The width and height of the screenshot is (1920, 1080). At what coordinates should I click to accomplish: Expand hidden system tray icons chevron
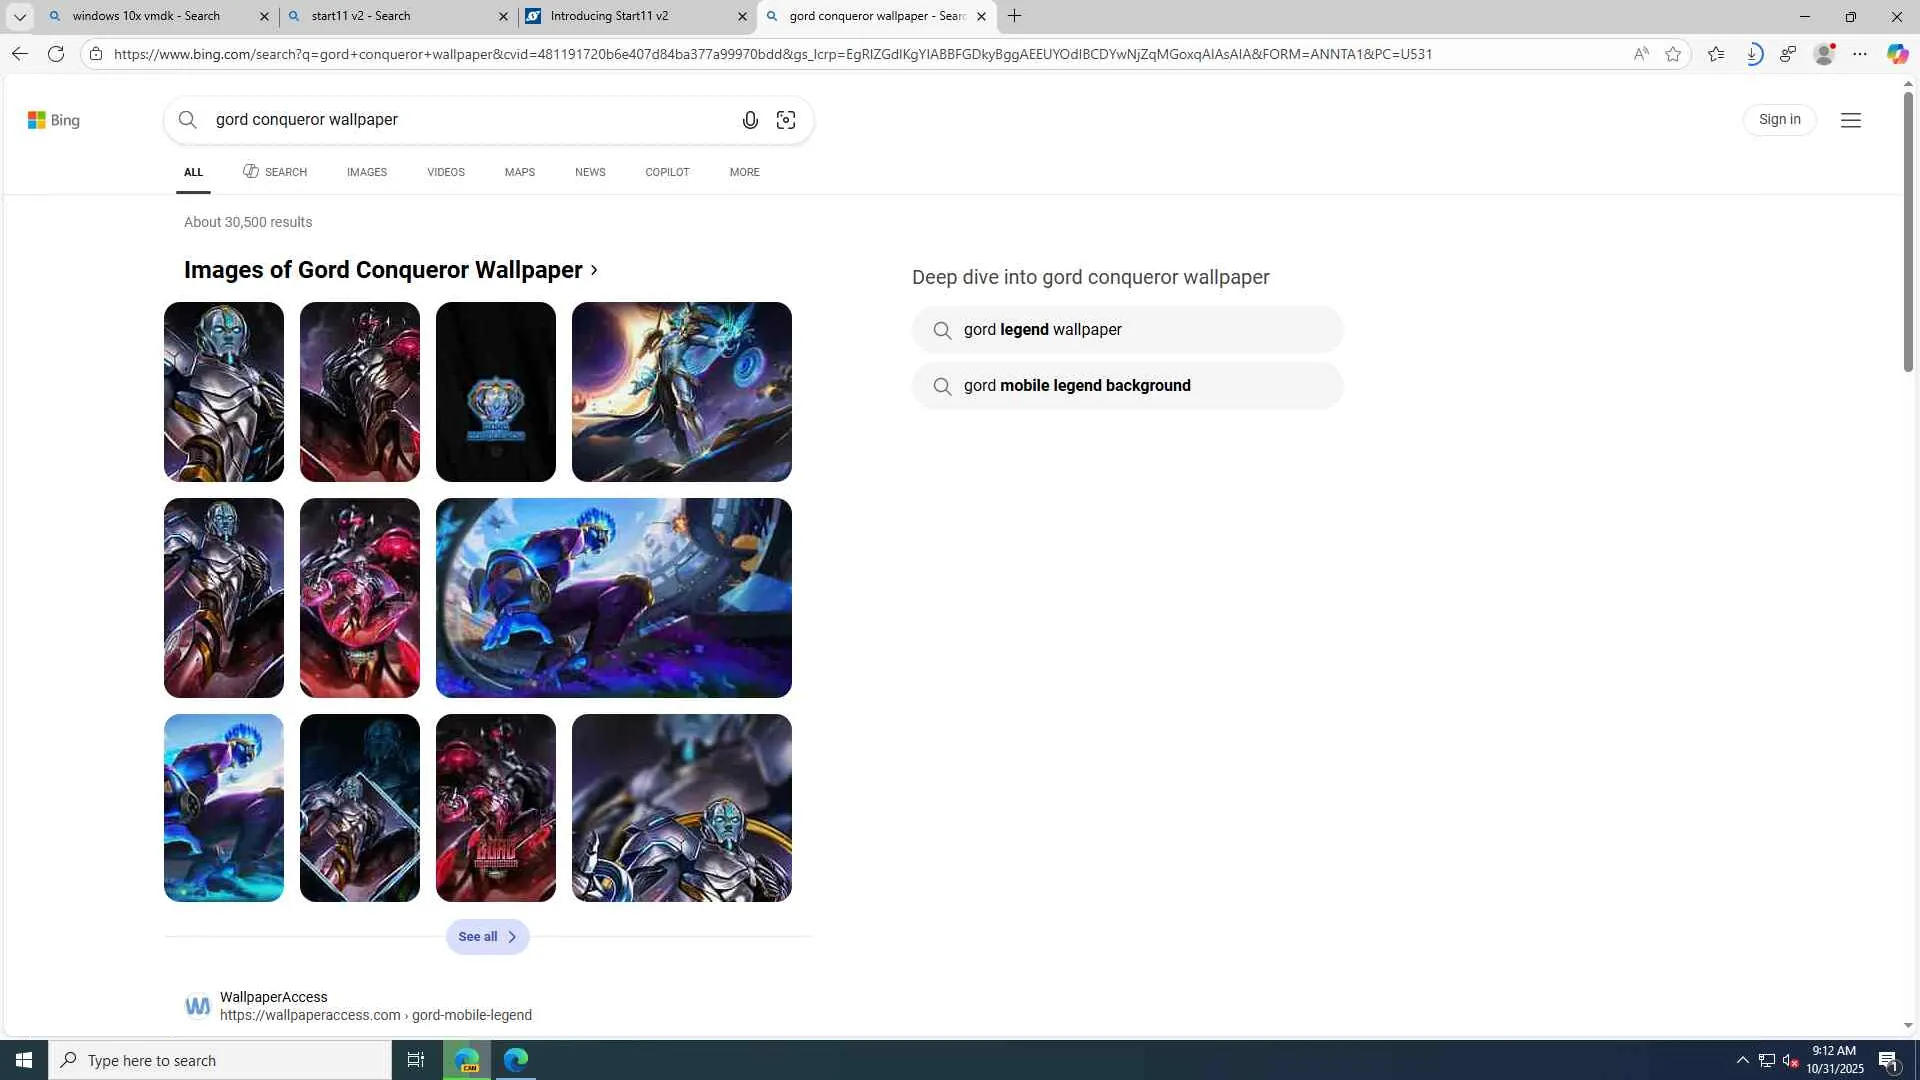[x=1742, y=1060]
